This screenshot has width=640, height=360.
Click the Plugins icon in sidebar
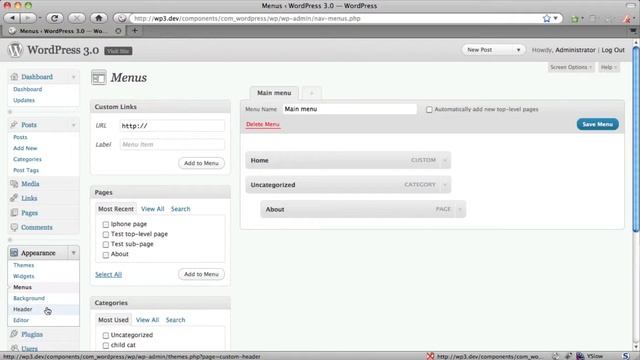click(x=14, y=334)
